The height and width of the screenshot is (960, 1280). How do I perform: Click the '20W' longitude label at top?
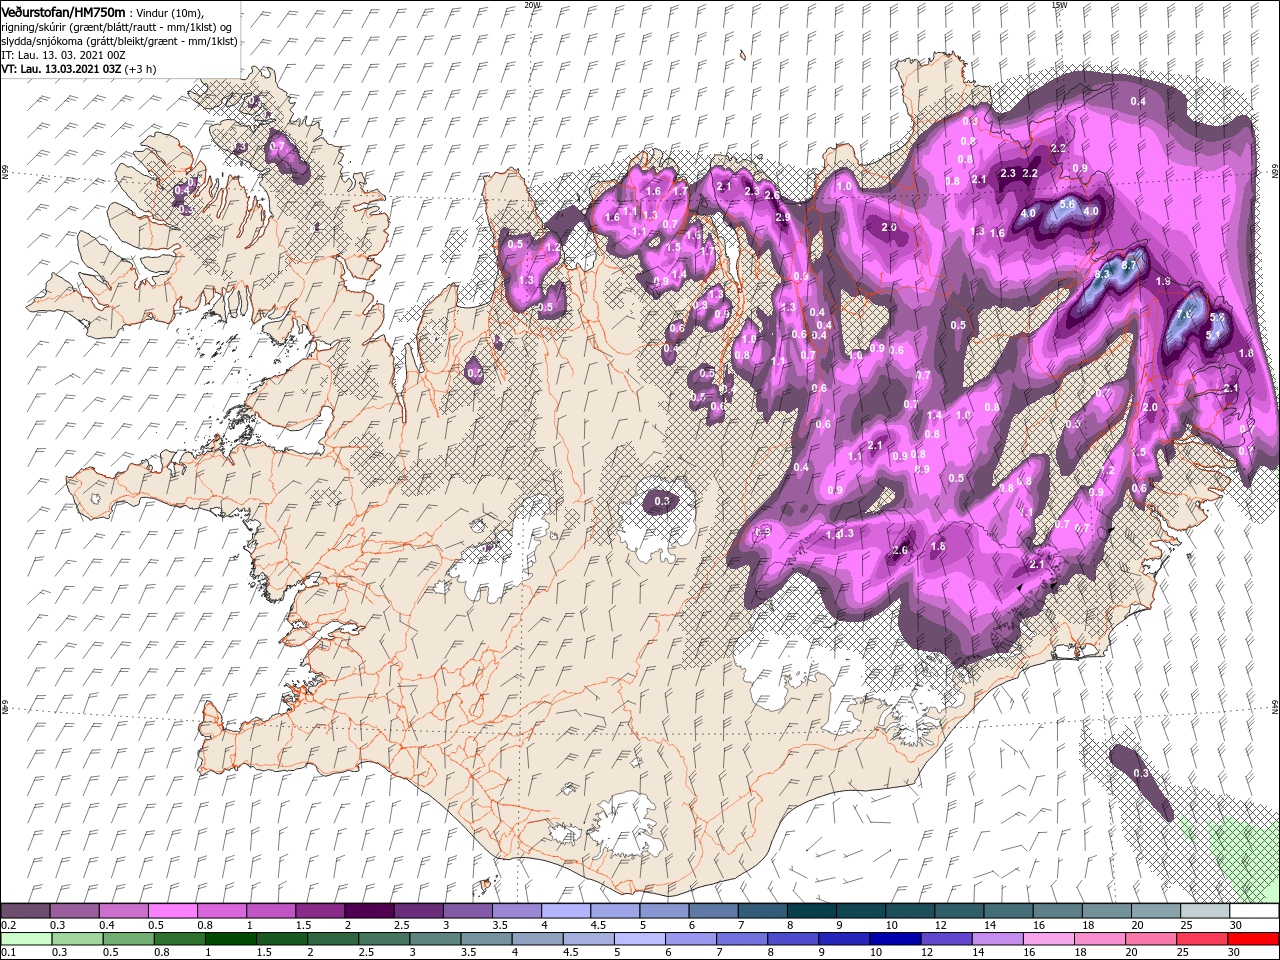[532, 5]
